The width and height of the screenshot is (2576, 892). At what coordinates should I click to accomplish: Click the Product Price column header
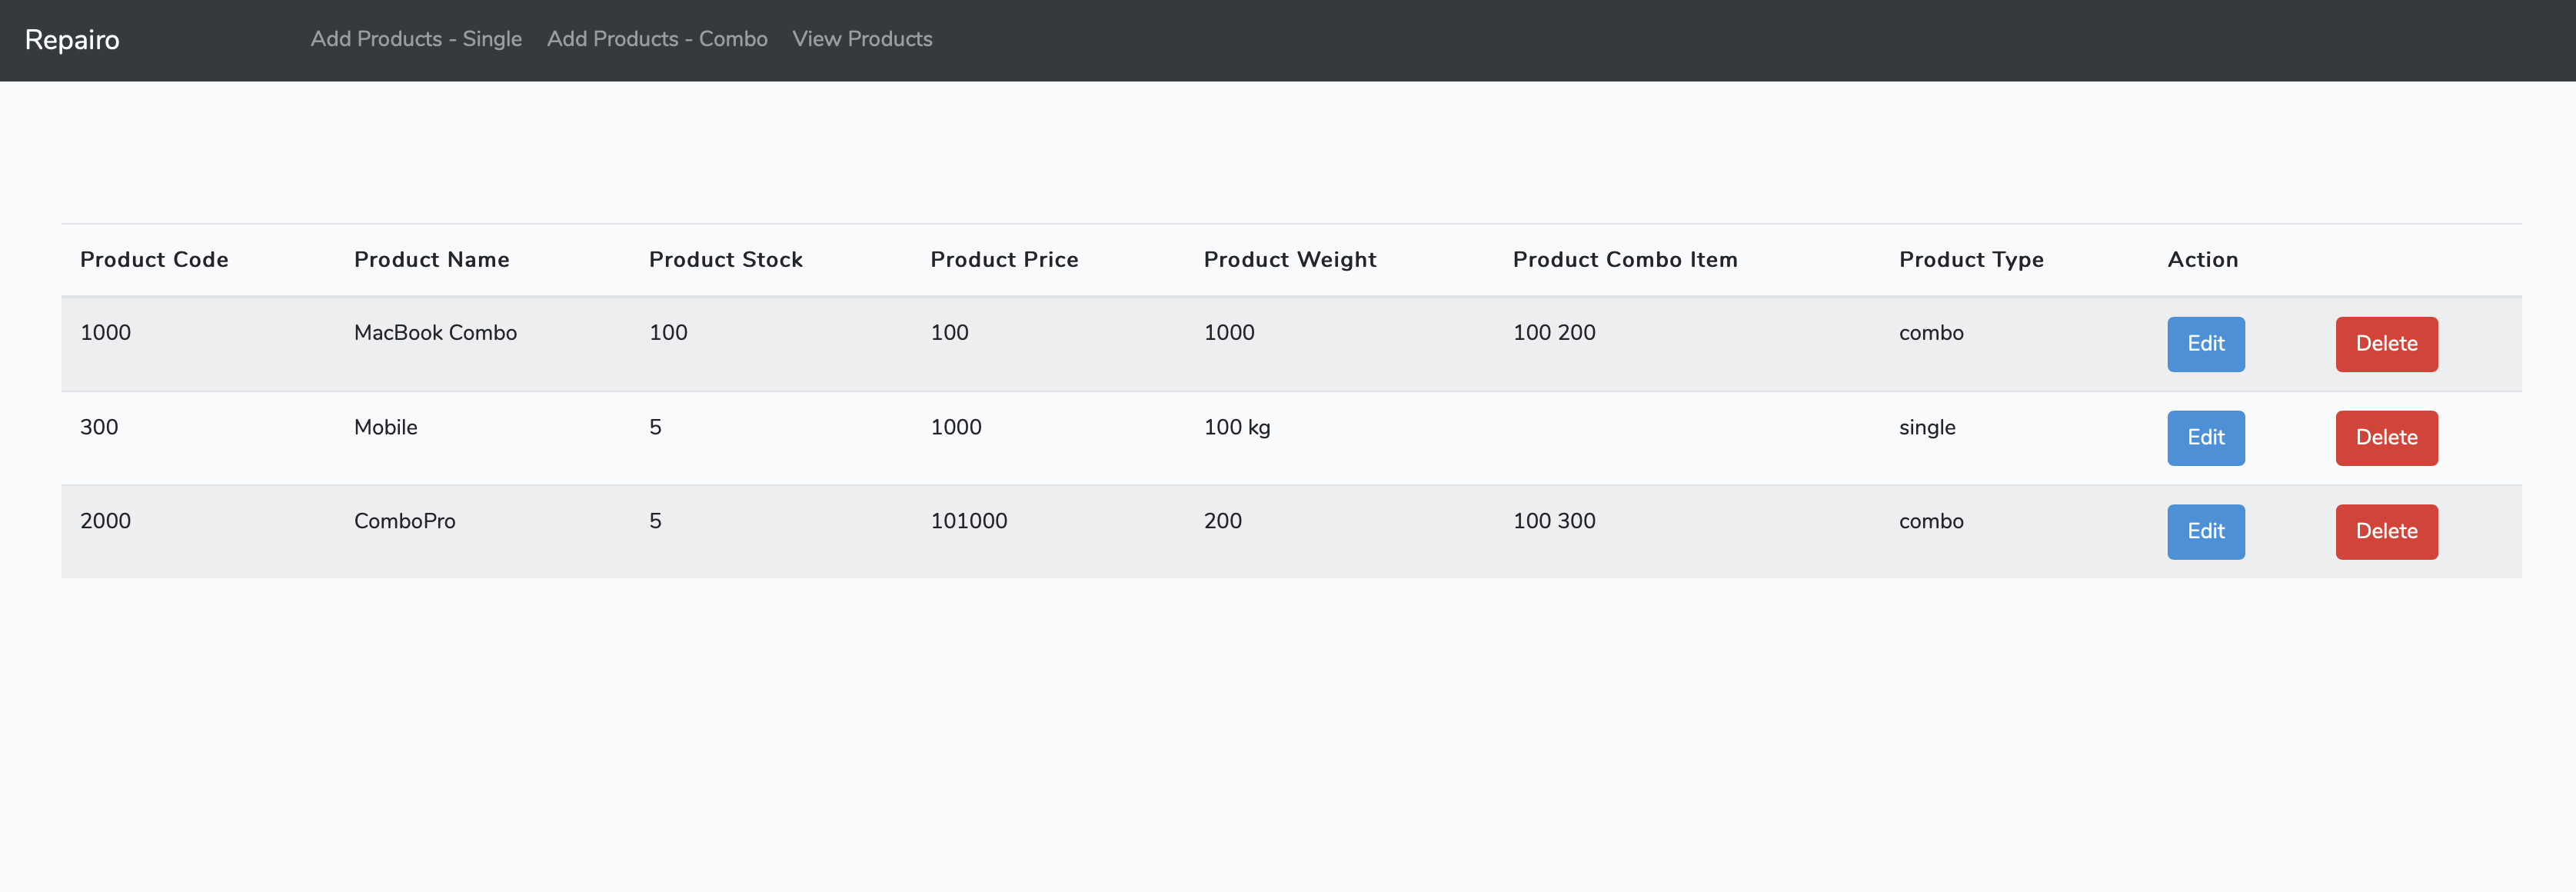click(x=1004, y=259)
